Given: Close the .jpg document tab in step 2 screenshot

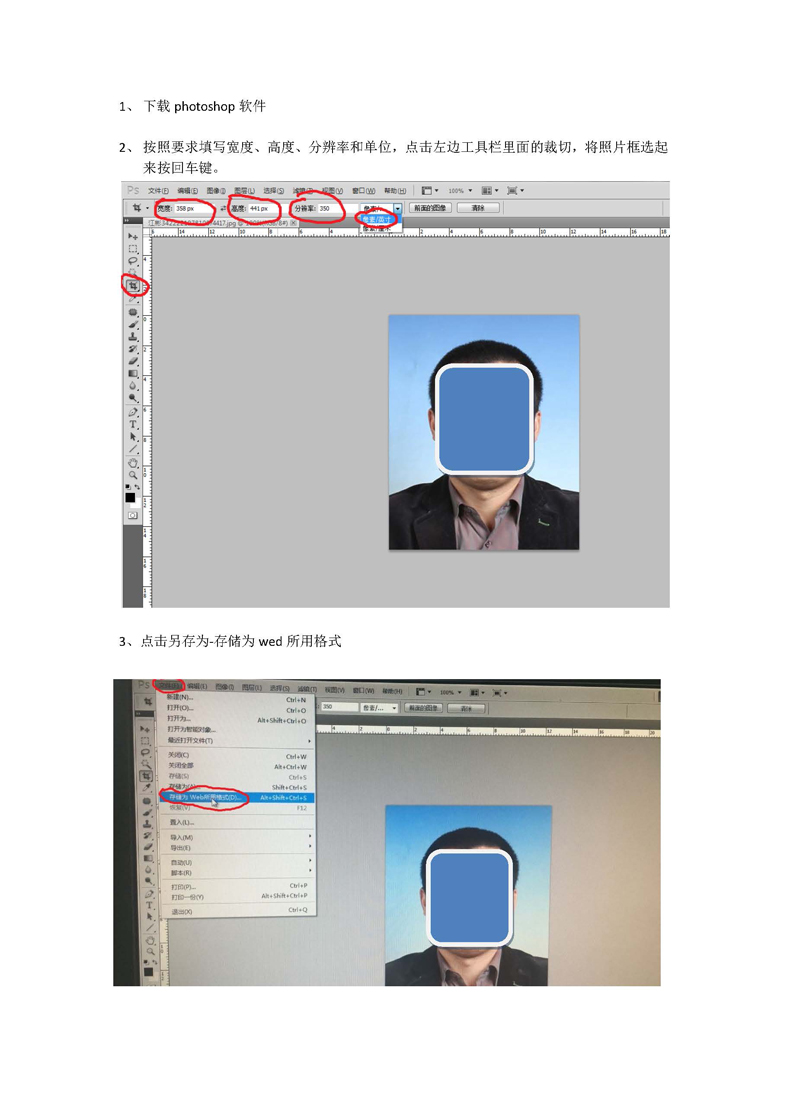Looking at the screenshot, I should pos(292,224).
